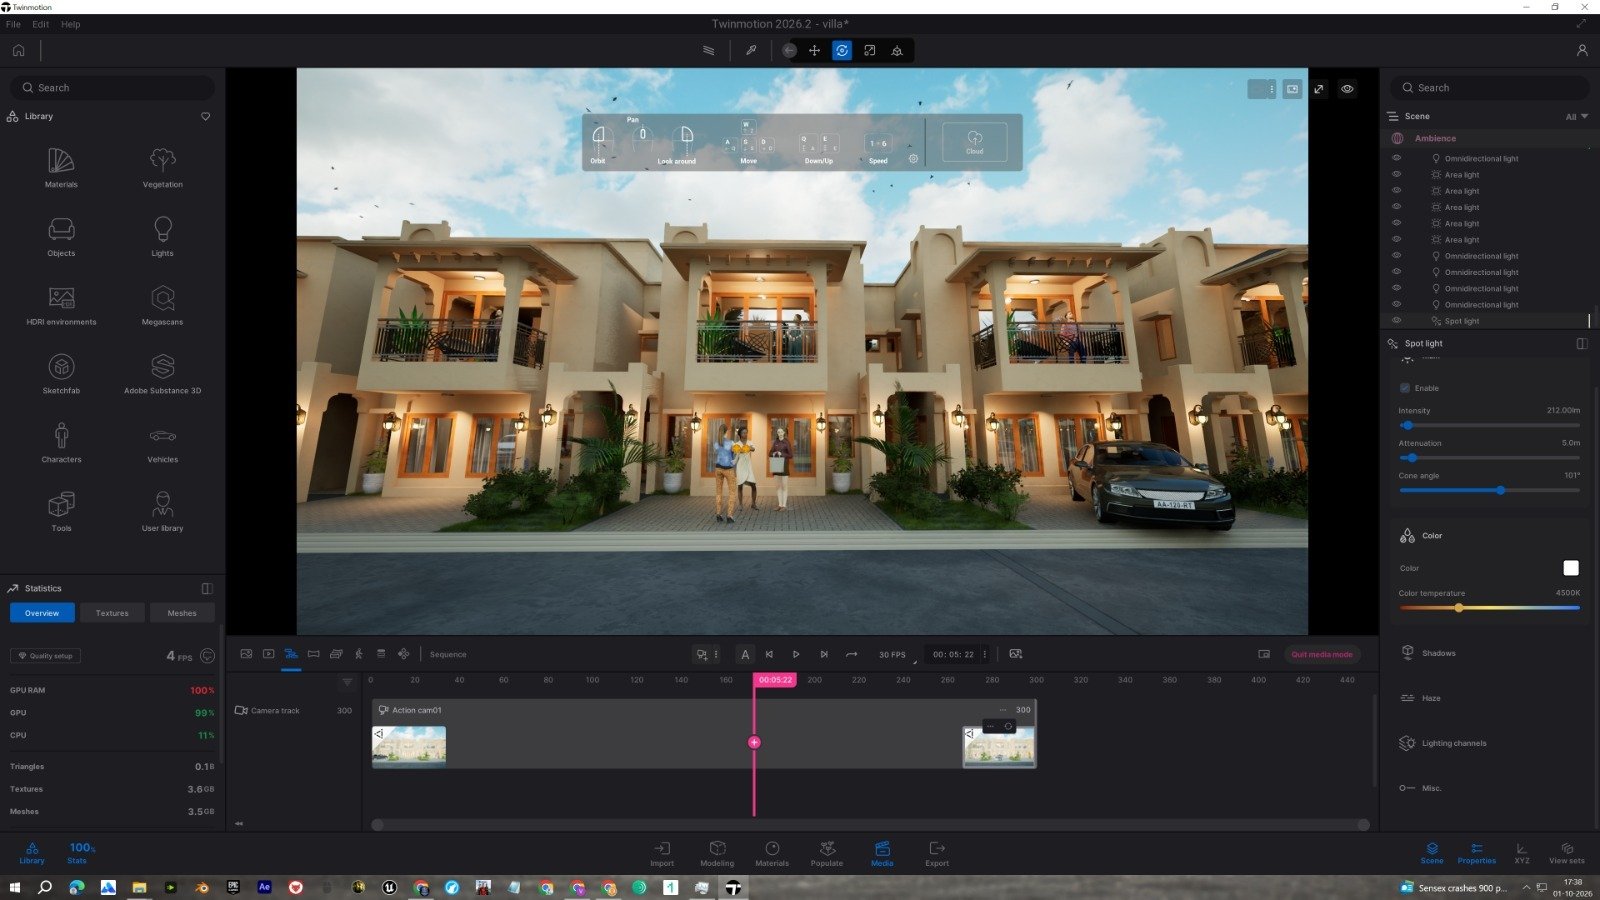Toggle the timeline loop playback icon
This screenshot has width=1600, height=900.
pyautogui.click(x=851, y=654)
